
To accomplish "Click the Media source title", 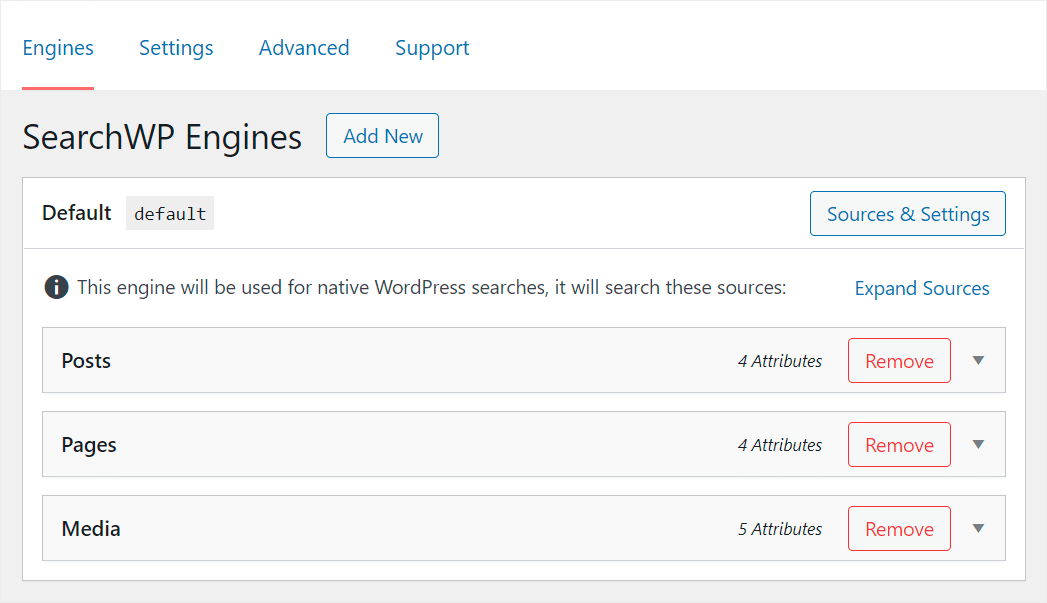I will click(91, 529).
